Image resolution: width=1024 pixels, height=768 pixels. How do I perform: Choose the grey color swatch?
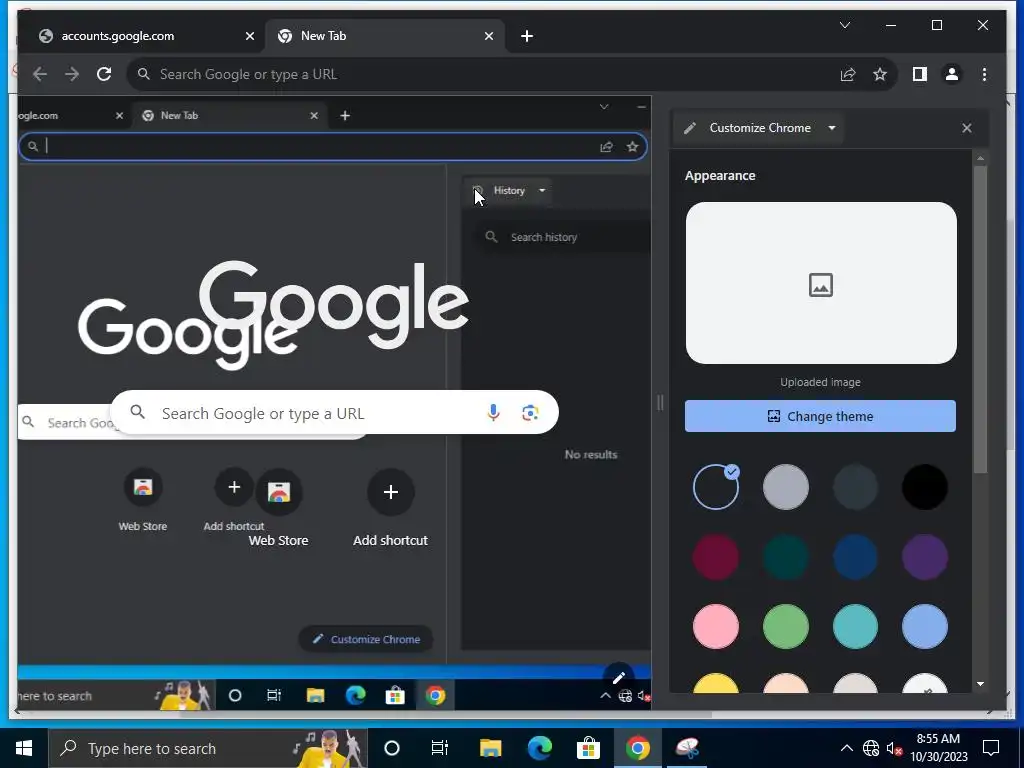[x=786, y=487]
